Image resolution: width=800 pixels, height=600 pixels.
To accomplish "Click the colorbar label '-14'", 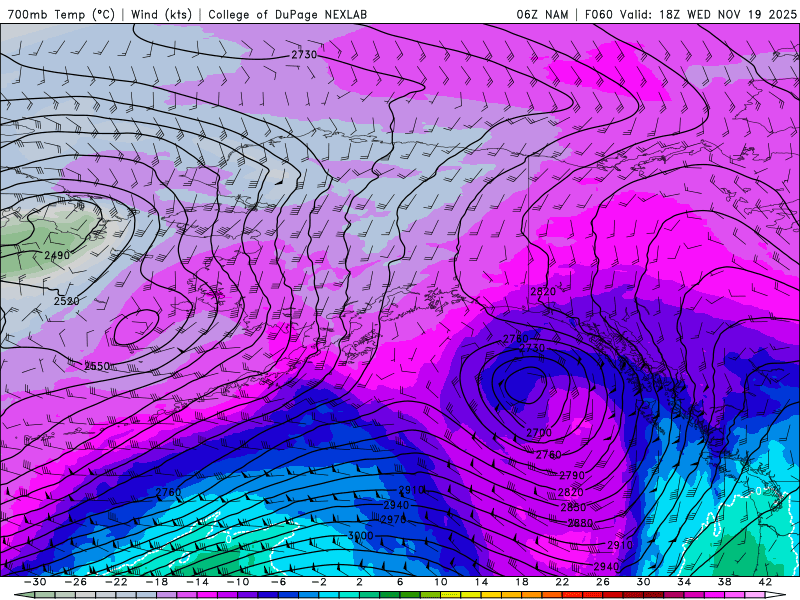I will click(197, 582).
